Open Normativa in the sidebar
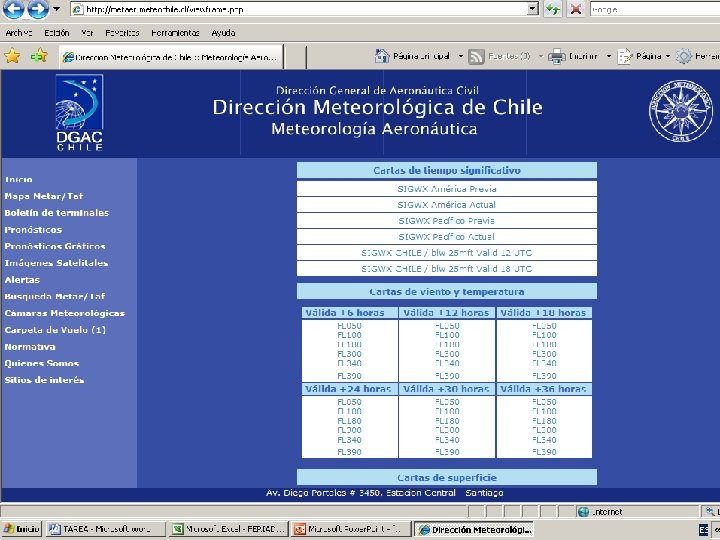Screen dimensions: 720x540 30,347
